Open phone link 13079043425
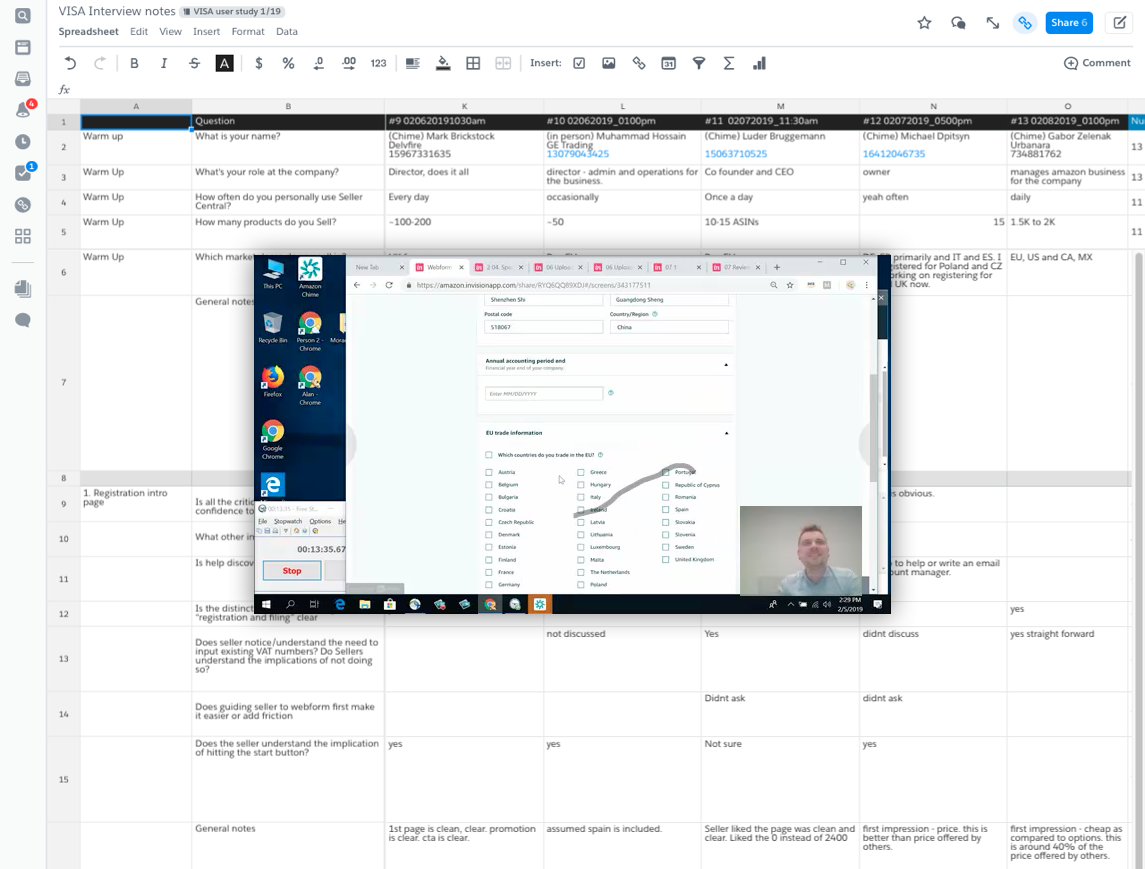The width and height of the screenshot is (1145, 869). pyautogui.click(x=578, y=154)
